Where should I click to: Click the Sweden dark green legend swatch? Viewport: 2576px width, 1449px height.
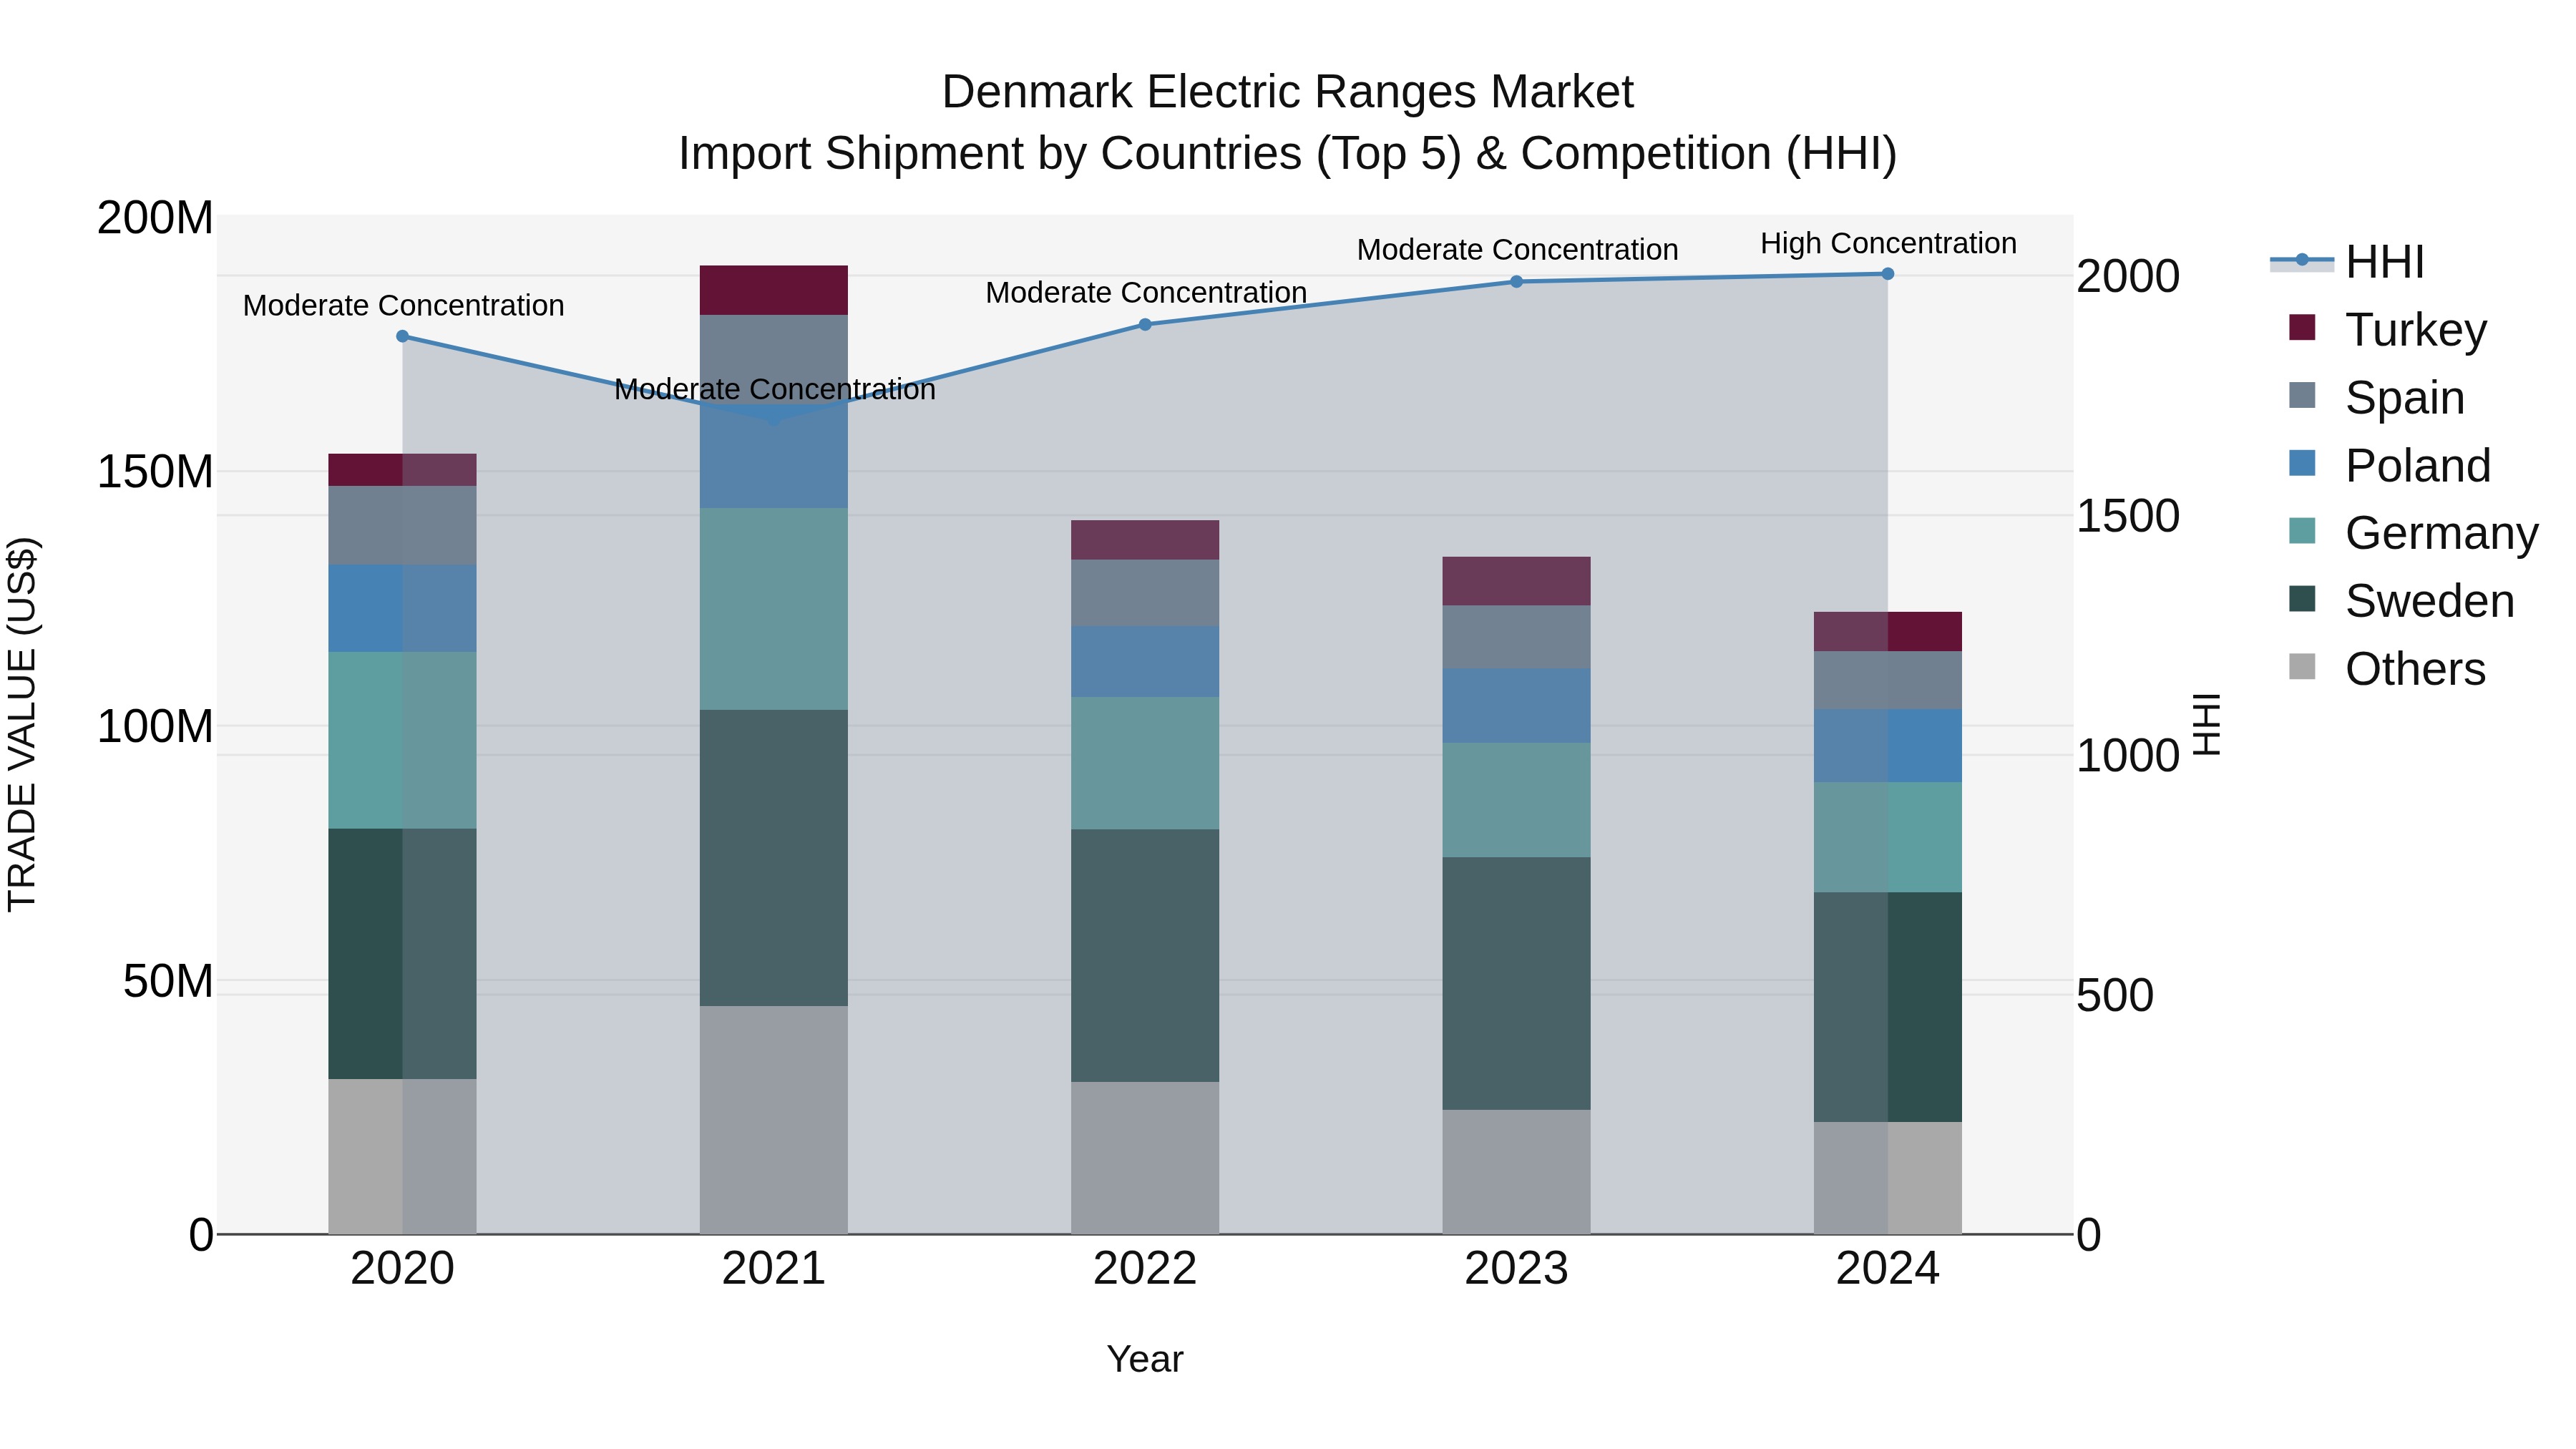tap(2302, 598)
